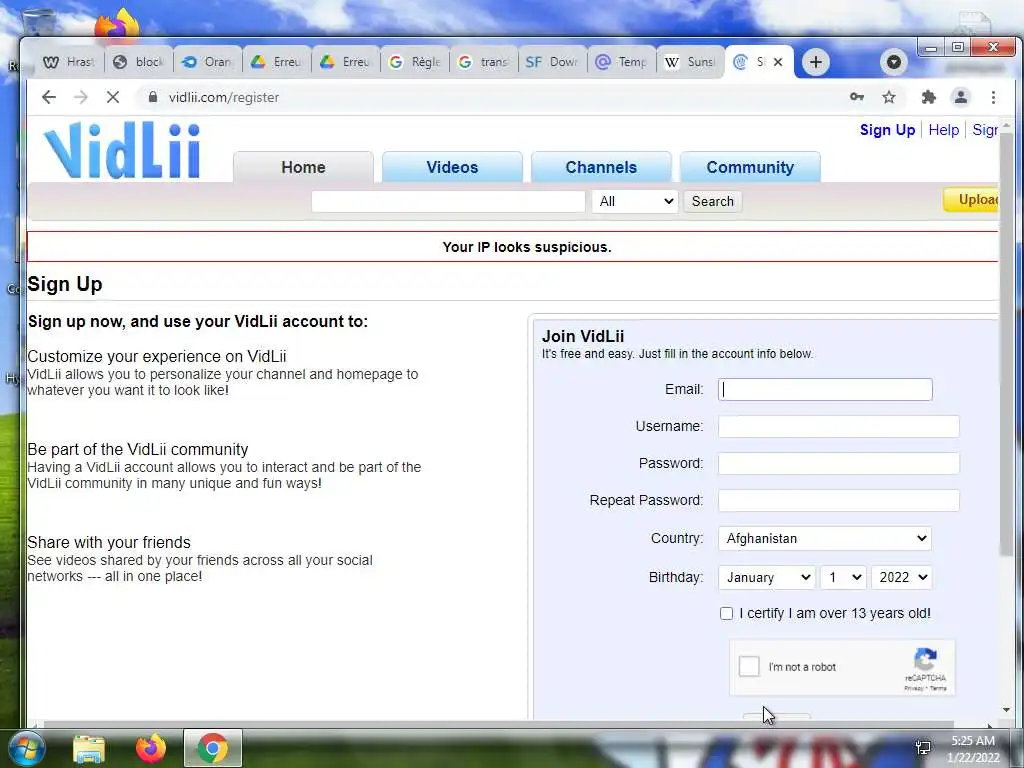This screenshot has width=1024, height=768.
Task: Switch to the Google 'Règle' tab
Action: 415,62
